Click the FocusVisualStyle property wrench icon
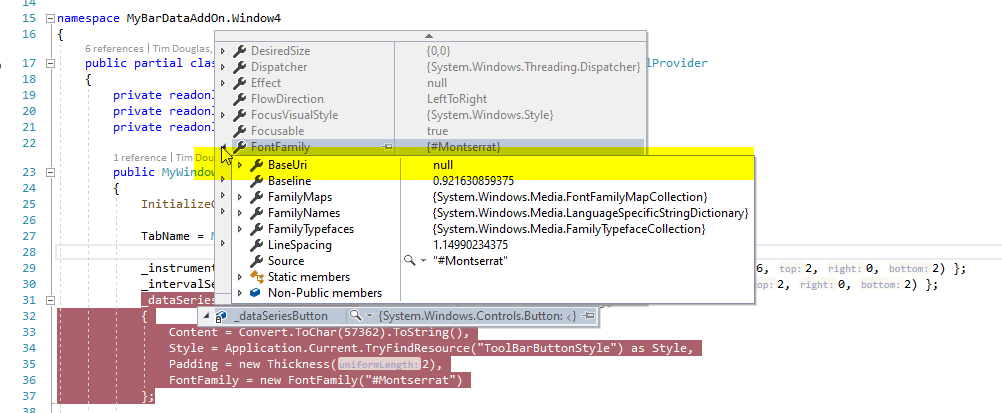The height and width of the screenshot is (413, 1002). pos(240,115)
